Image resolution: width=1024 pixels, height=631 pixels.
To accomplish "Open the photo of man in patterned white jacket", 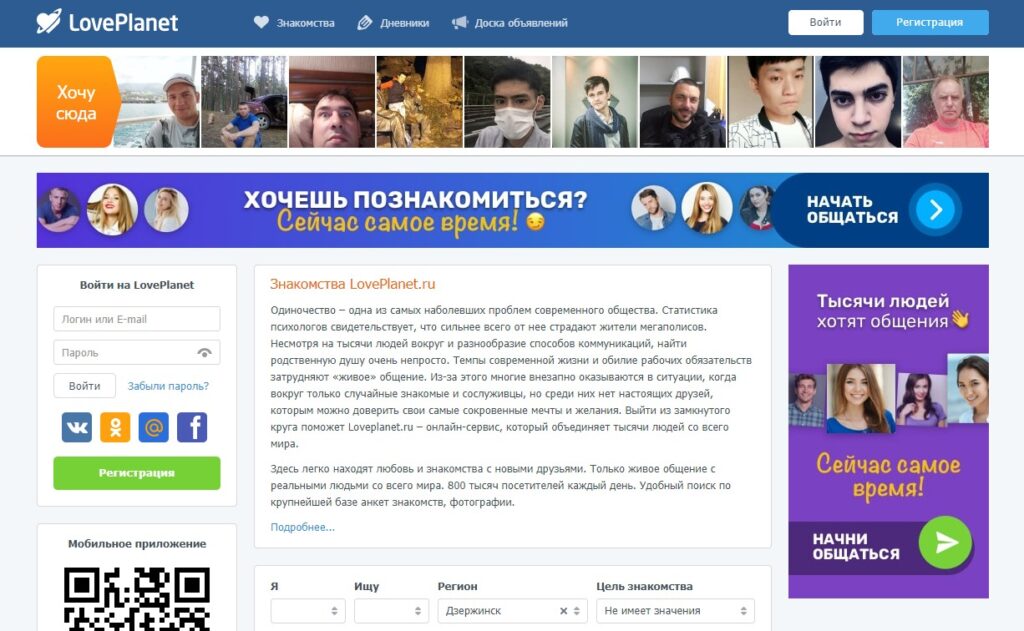I will pos(771,102).
